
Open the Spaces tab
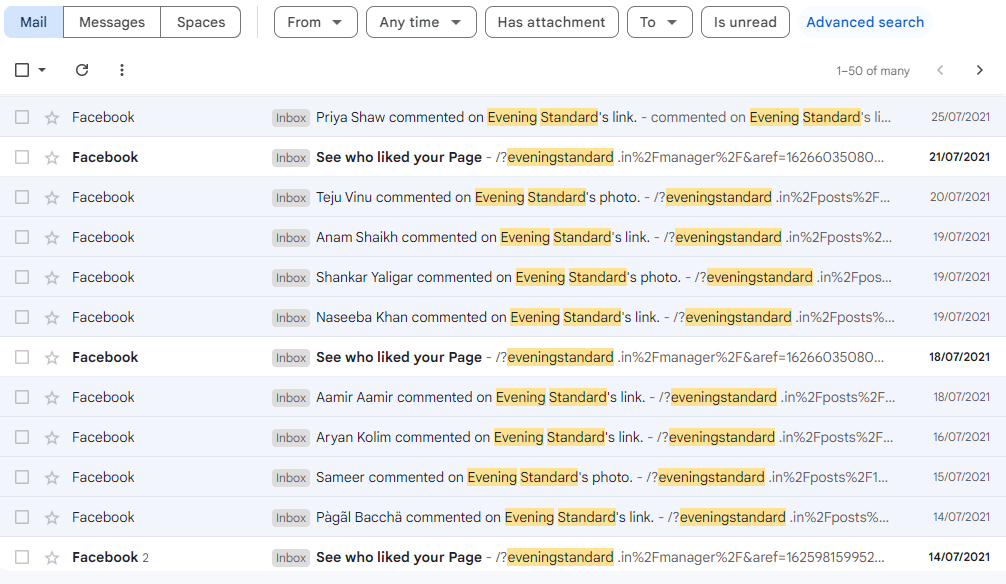pyautogui.click(x=199, y=21)
